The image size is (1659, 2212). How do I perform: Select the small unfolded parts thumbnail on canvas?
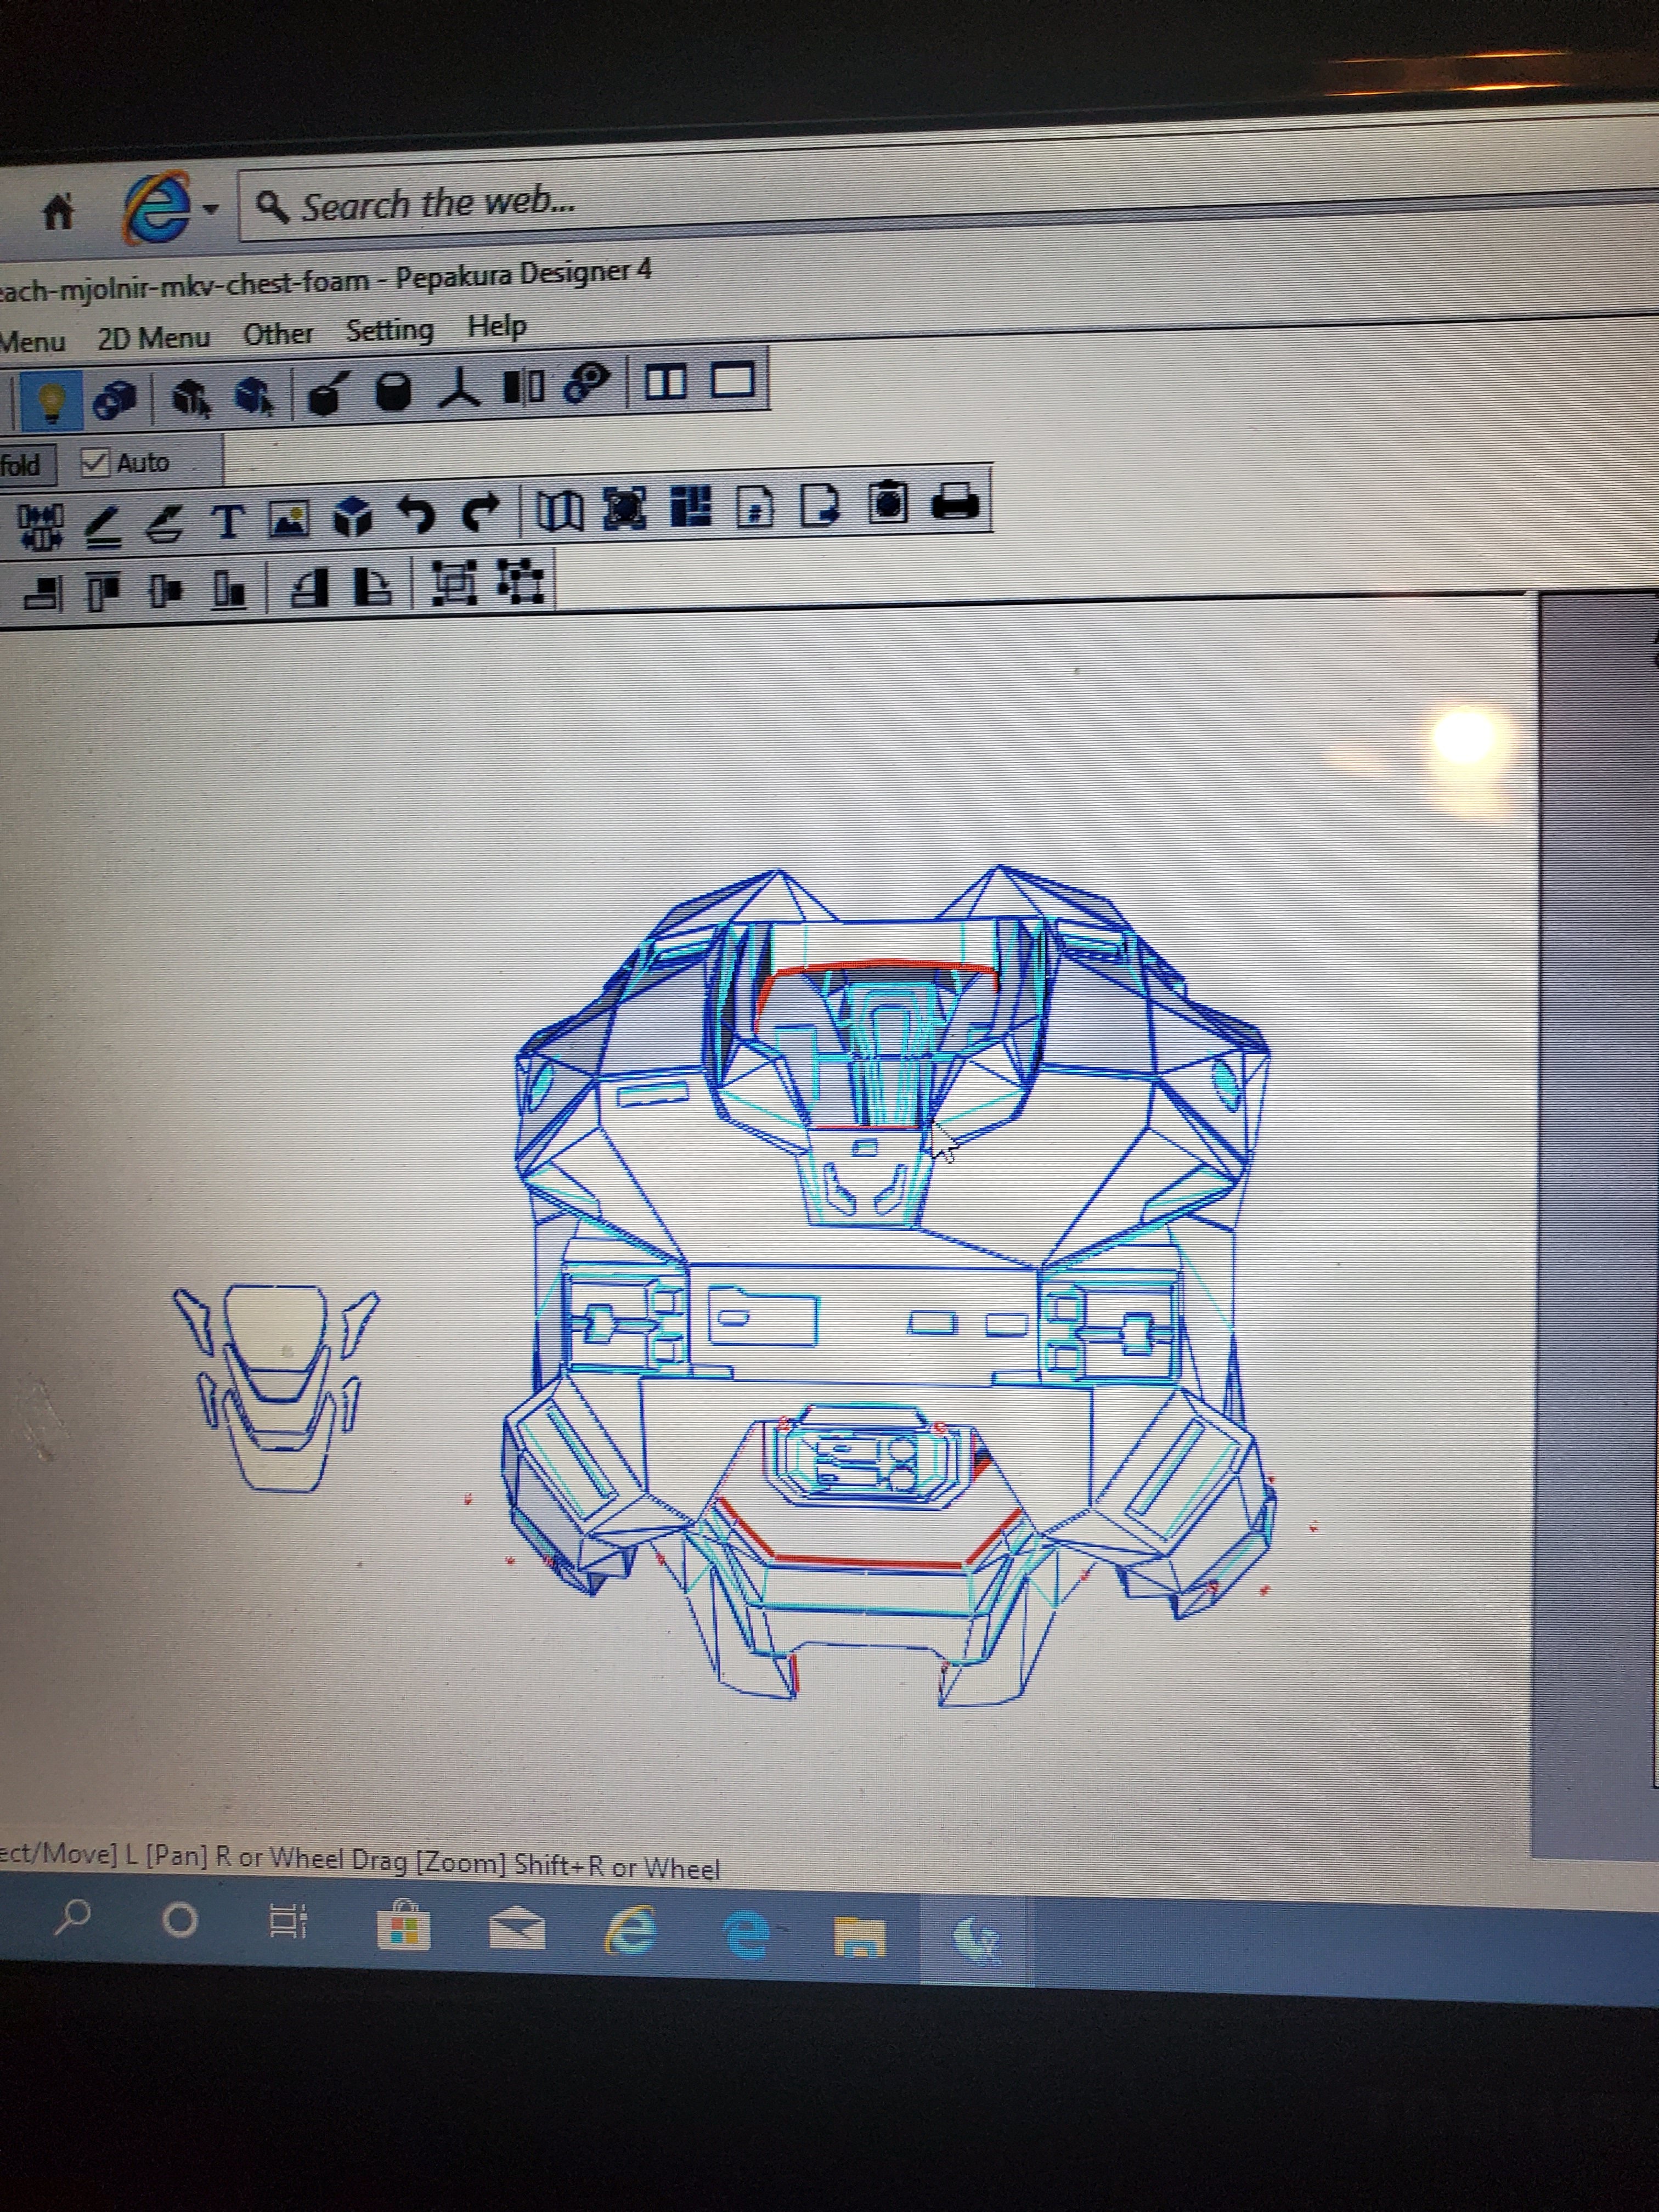[x=276, y=1387]
